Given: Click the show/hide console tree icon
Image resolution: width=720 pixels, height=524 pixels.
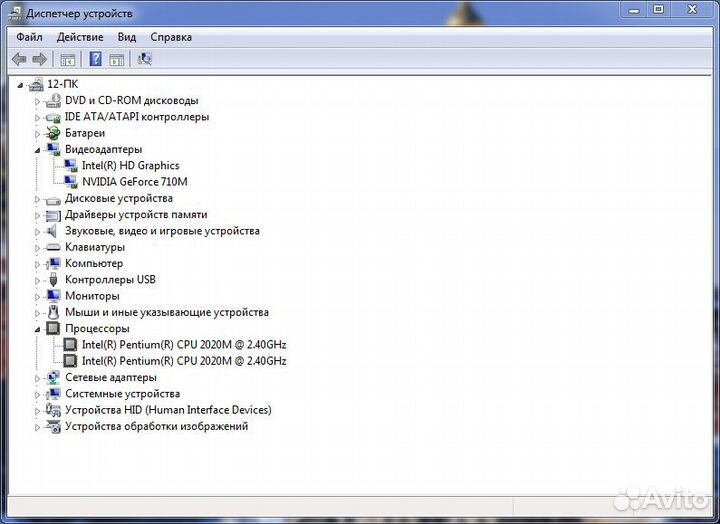Looking at the screenshot, I should [x=68, y=60].
